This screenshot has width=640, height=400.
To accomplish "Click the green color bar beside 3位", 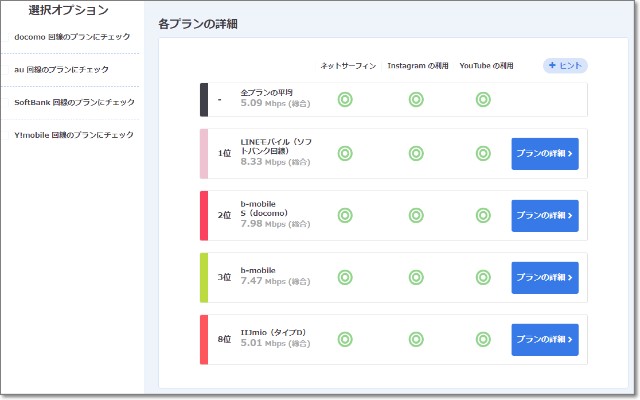I will pyautogui.click(x=204, y=277).
